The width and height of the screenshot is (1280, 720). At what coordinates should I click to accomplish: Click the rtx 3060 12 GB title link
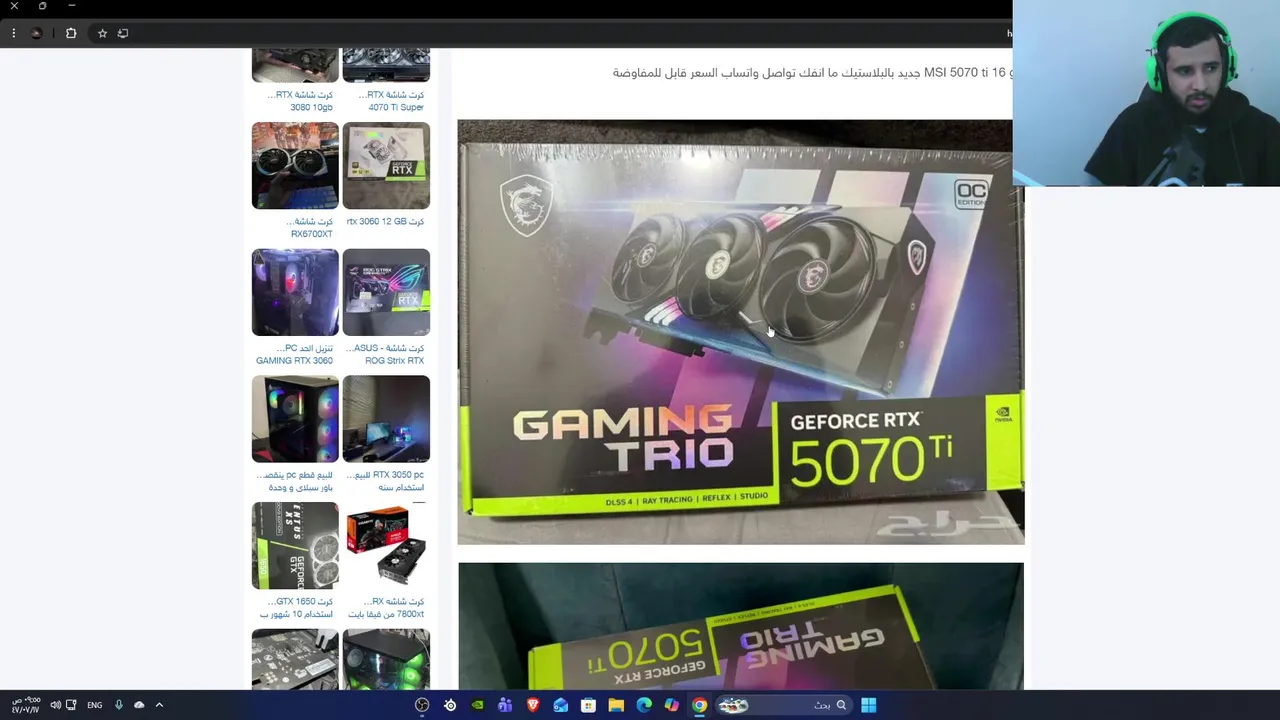click(x=385, y=221)
